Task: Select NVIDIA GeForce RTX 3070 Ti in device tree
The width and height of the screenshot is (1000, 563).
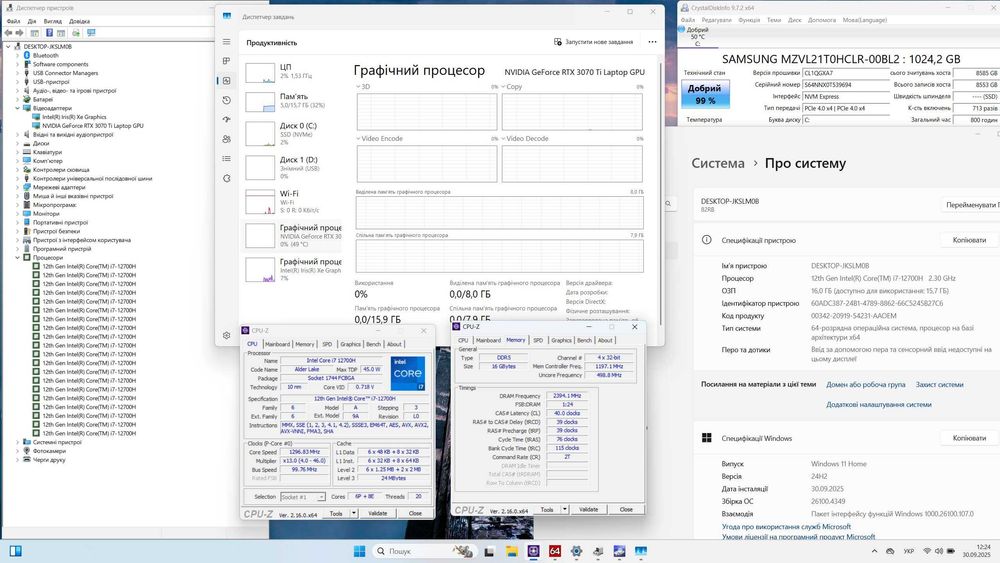Action: pyautogui.click(x=92, y=126)
